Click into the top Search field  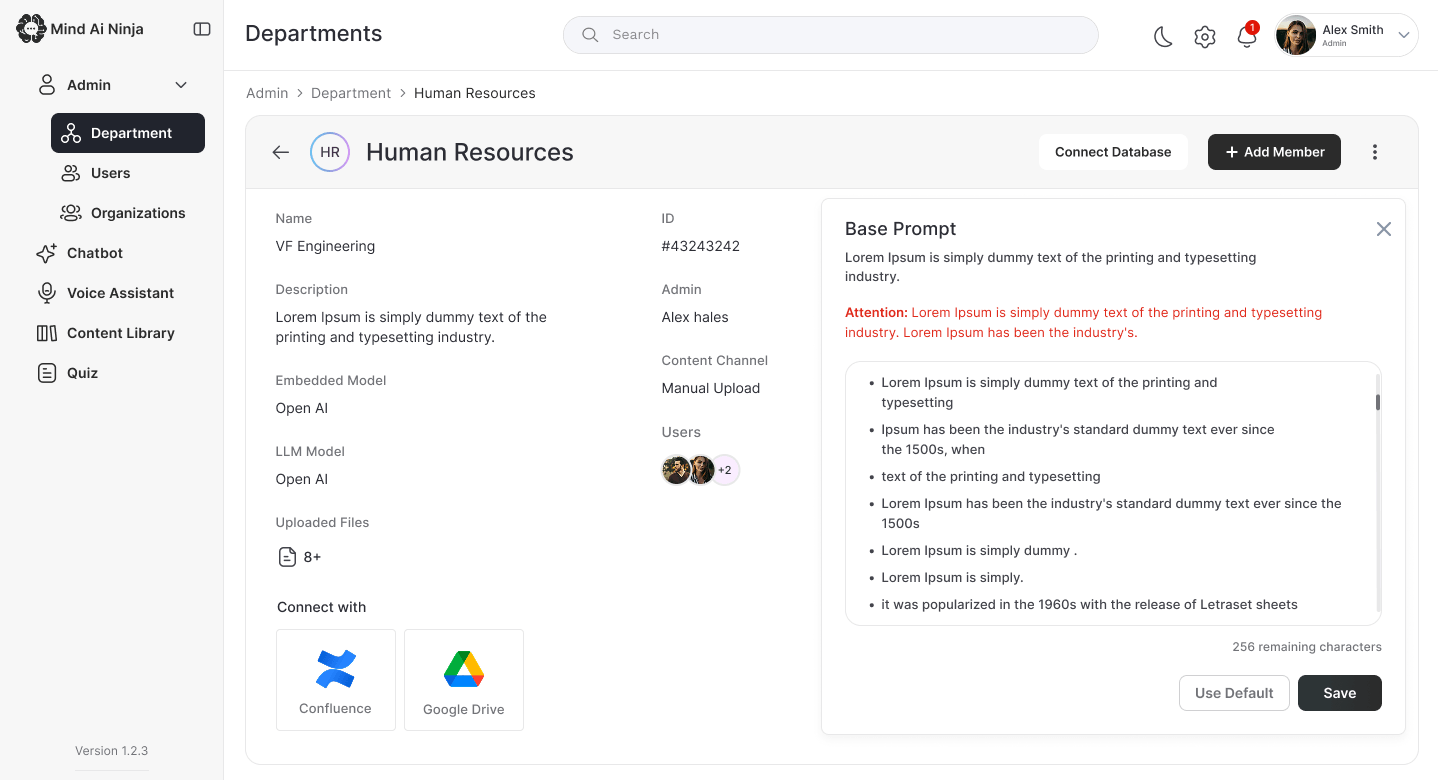click(831, 35)
